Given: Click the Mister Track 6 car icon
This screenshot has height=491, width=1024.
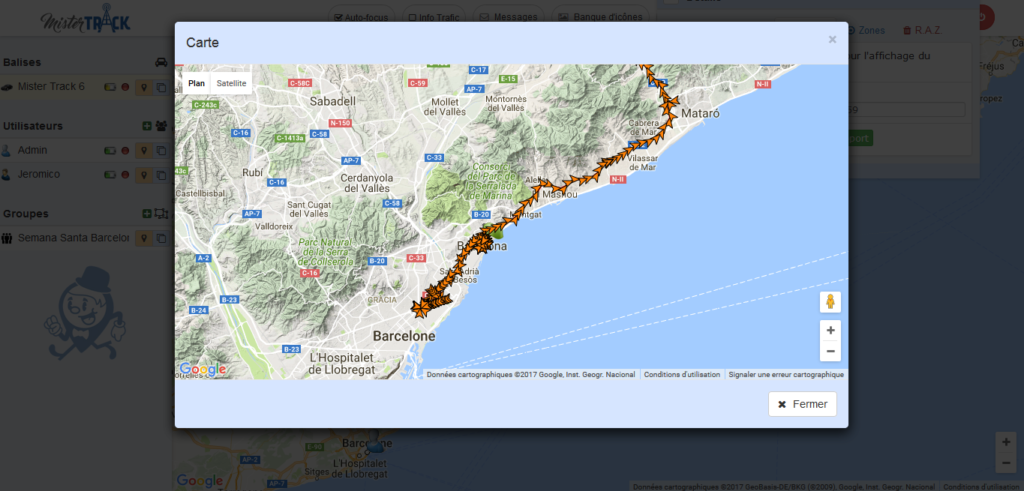Looking at the screenshot, I should click(x=7, y=87).
